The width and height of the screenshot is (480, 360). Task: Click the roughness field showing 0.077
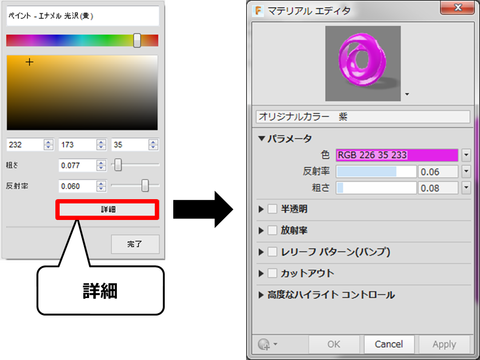coord(77,165)
